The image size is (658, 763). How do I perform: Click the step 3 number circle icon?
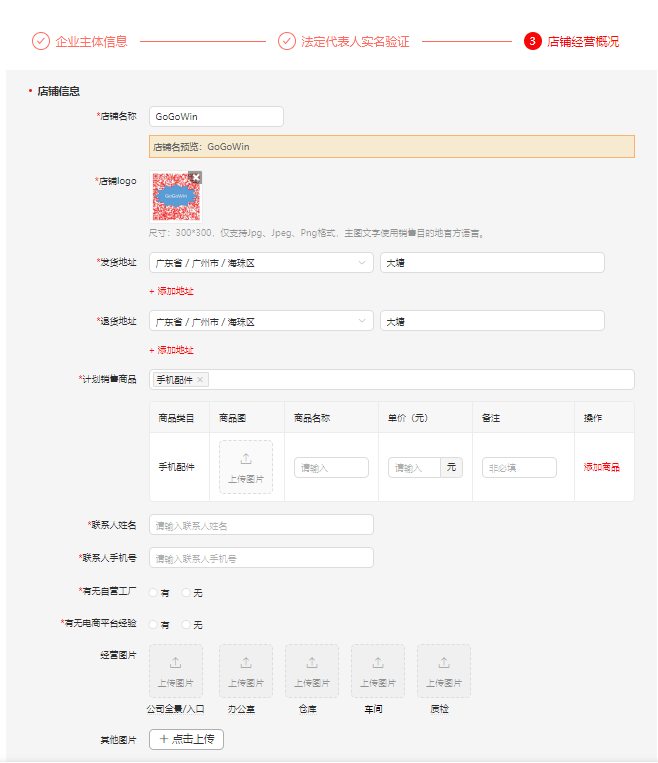[532, 41]
